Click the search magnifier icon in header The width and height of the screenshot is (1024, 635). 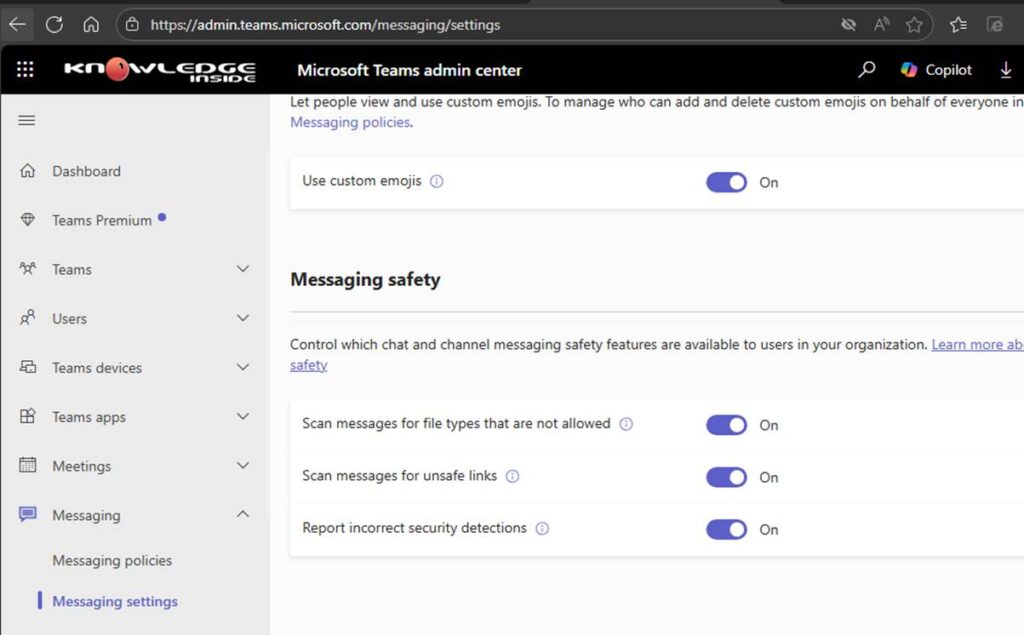(867, 69)
